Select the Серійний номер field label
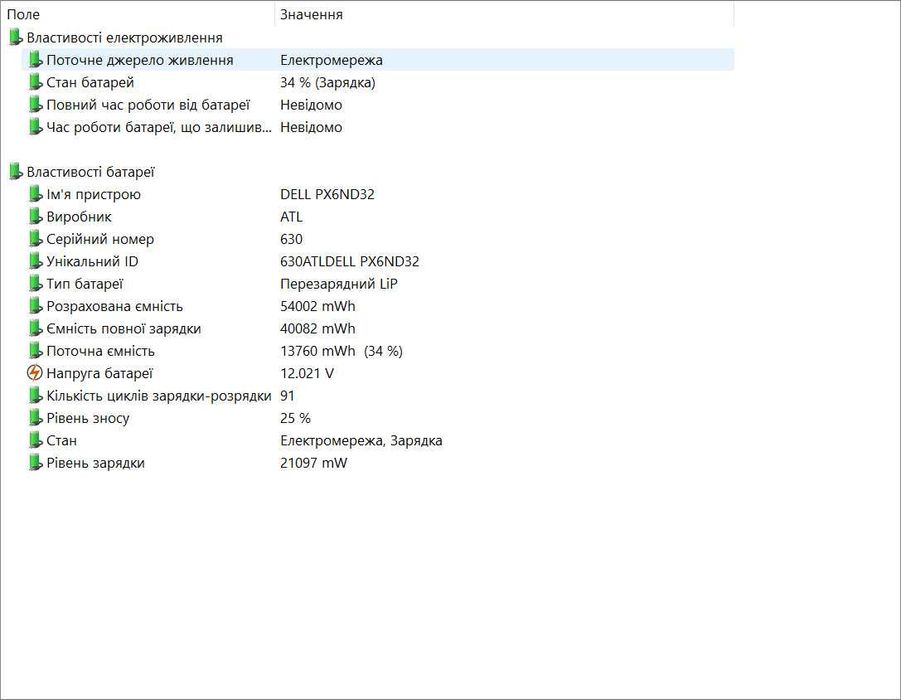This screenshot has width=901, height=700. [100, 239]
